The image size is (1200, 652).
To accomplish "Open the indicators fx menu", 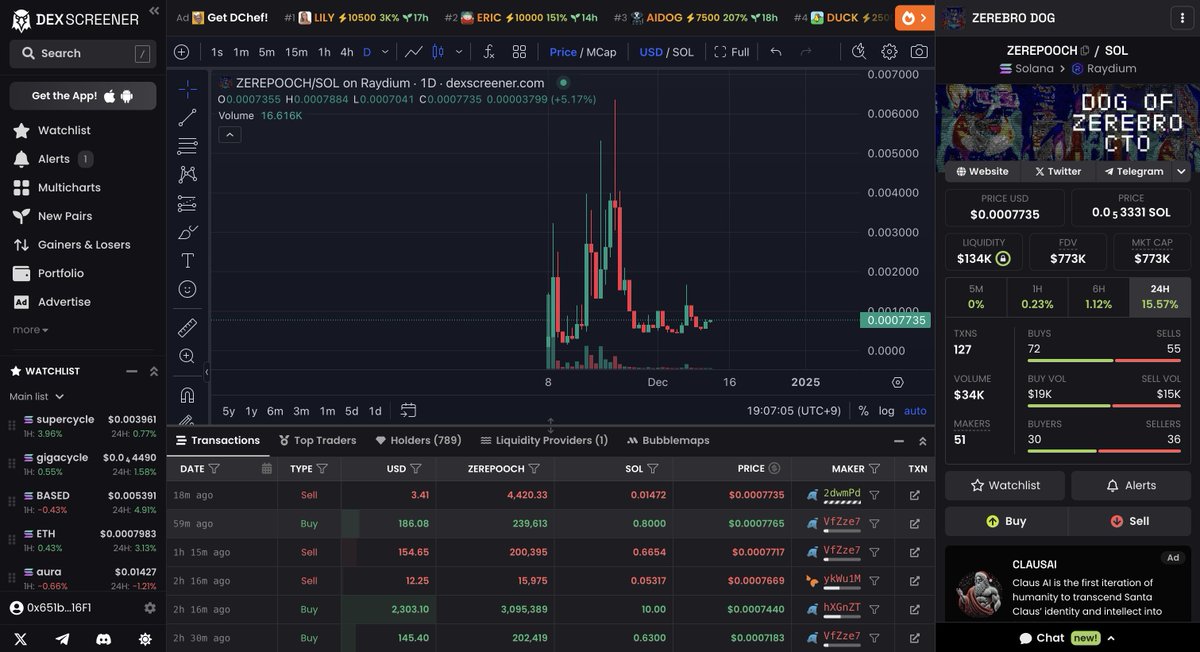I will pyautogui.click(x=489, y=52).
